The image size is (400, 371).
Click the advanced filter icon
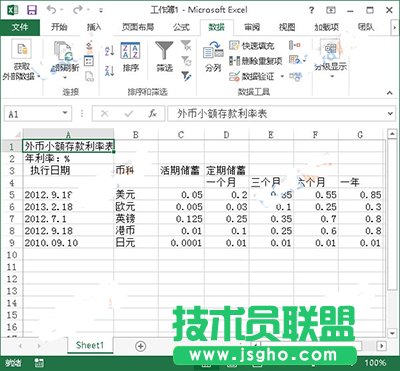coord(186,76)
